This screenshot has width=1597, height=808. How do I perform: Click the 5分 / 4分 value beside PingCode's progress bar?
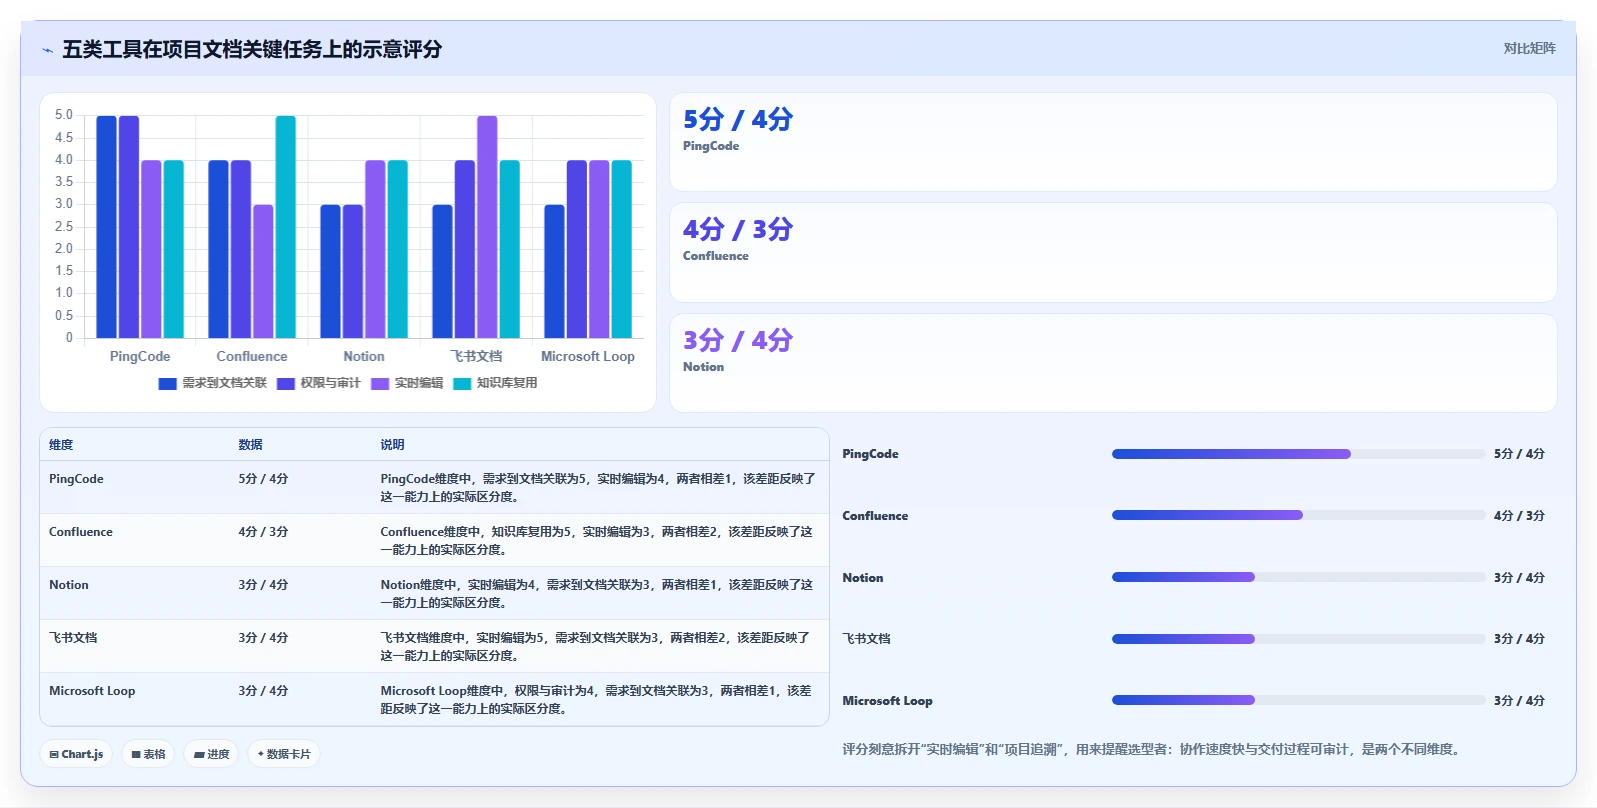click(x=1519, y=454)
